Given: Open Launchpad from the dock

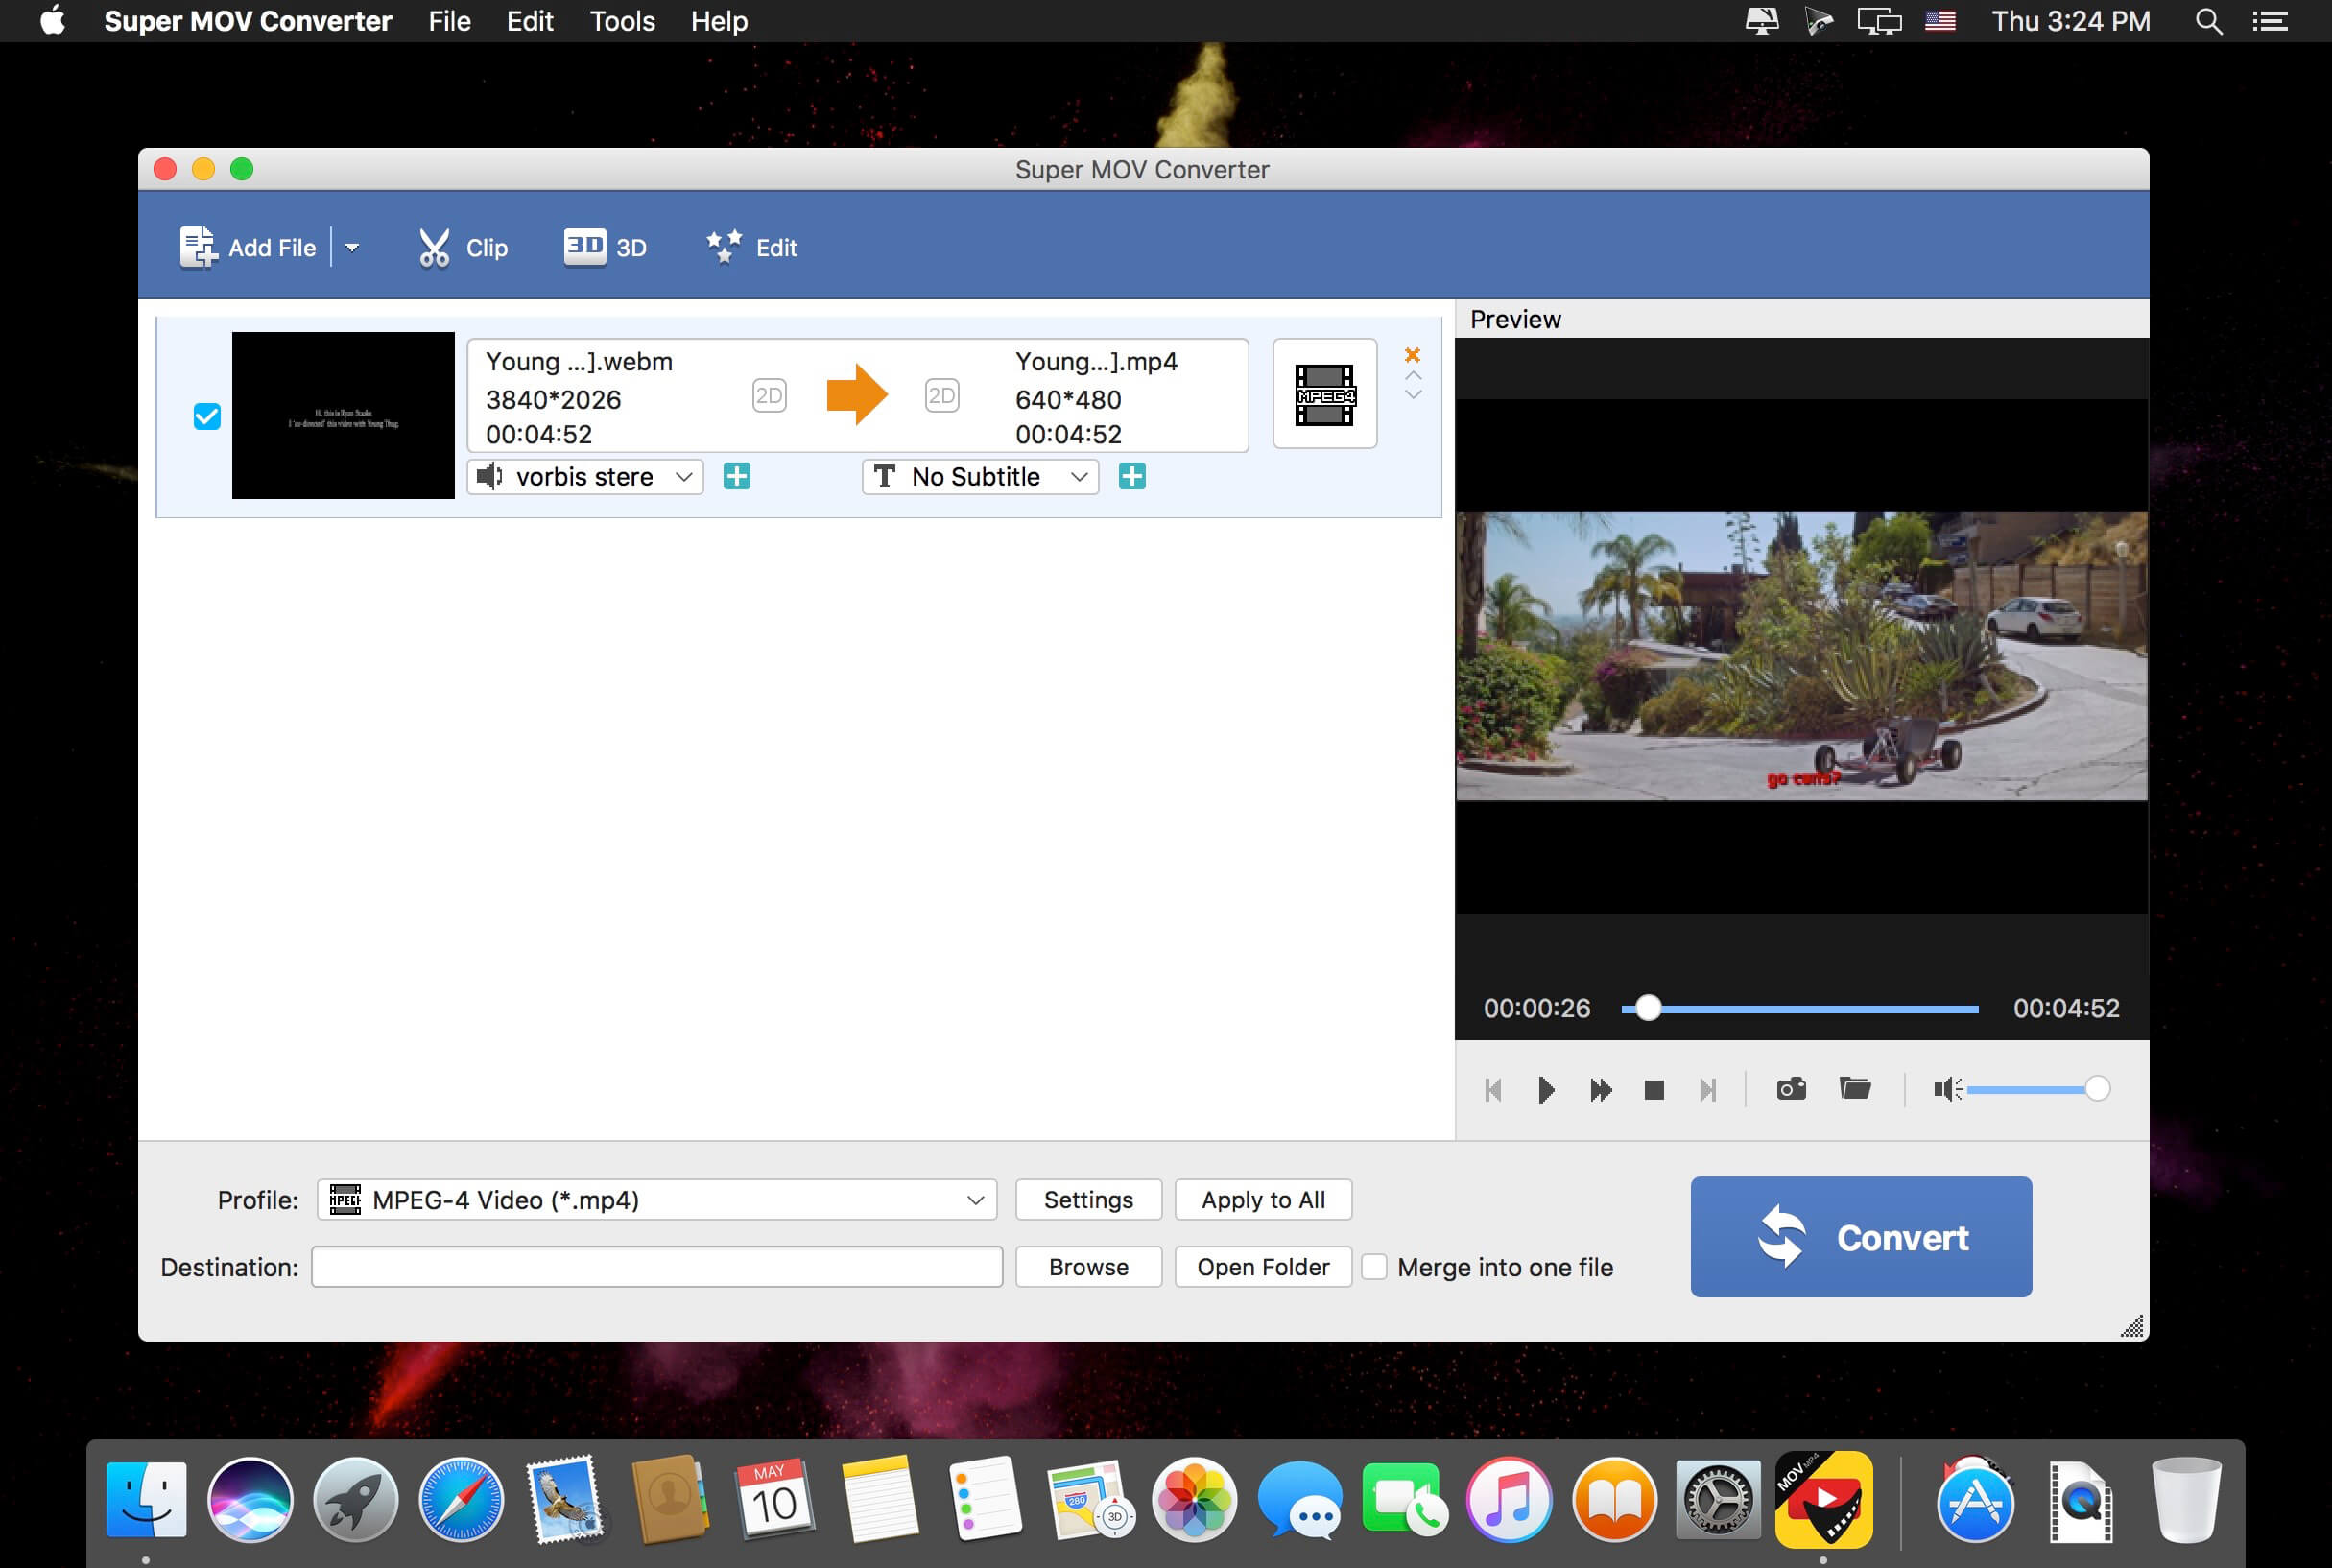Looking at the screenshot, I should [x=355, y=1500].
